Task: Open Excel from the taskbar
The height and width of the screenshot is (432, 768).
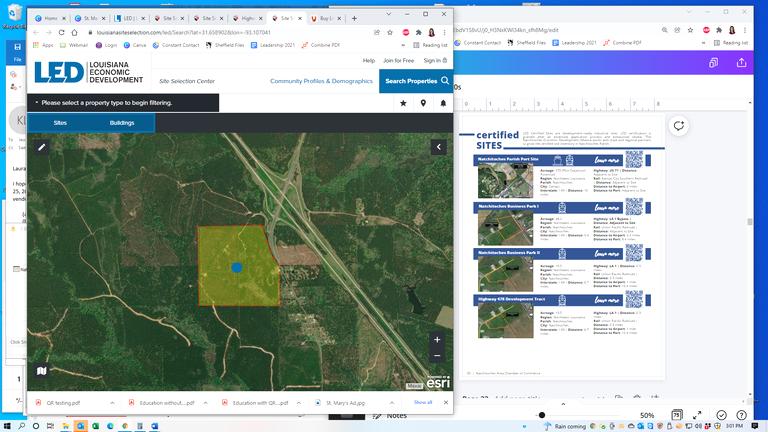Action: 95,426
